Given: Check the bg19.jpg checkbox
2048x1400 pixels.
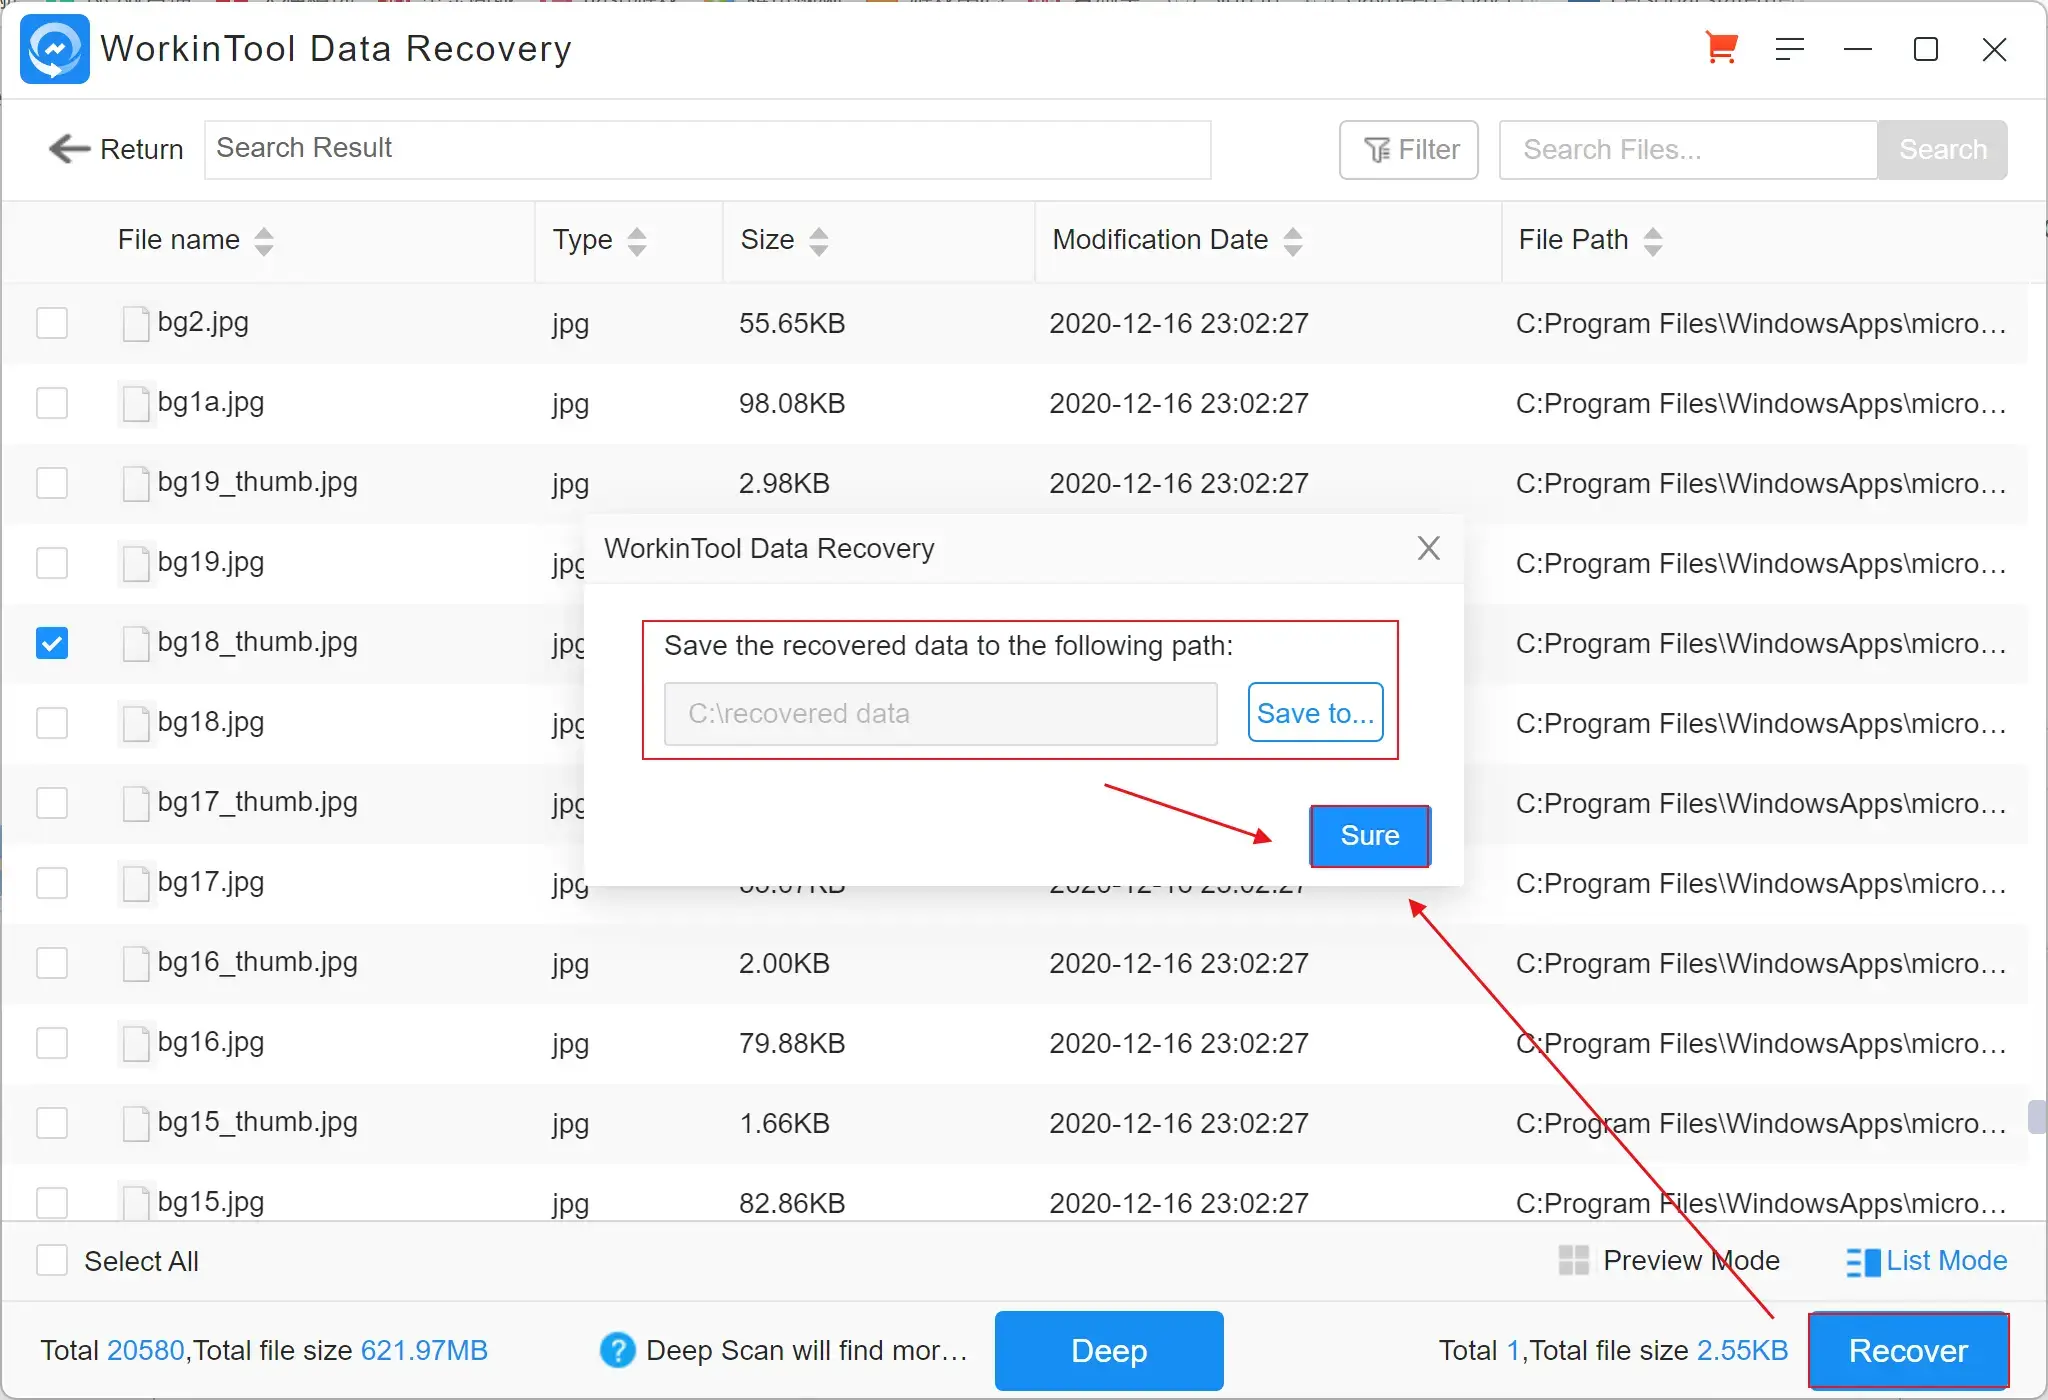Looking at the screenshot, I should tap(52, 563).
